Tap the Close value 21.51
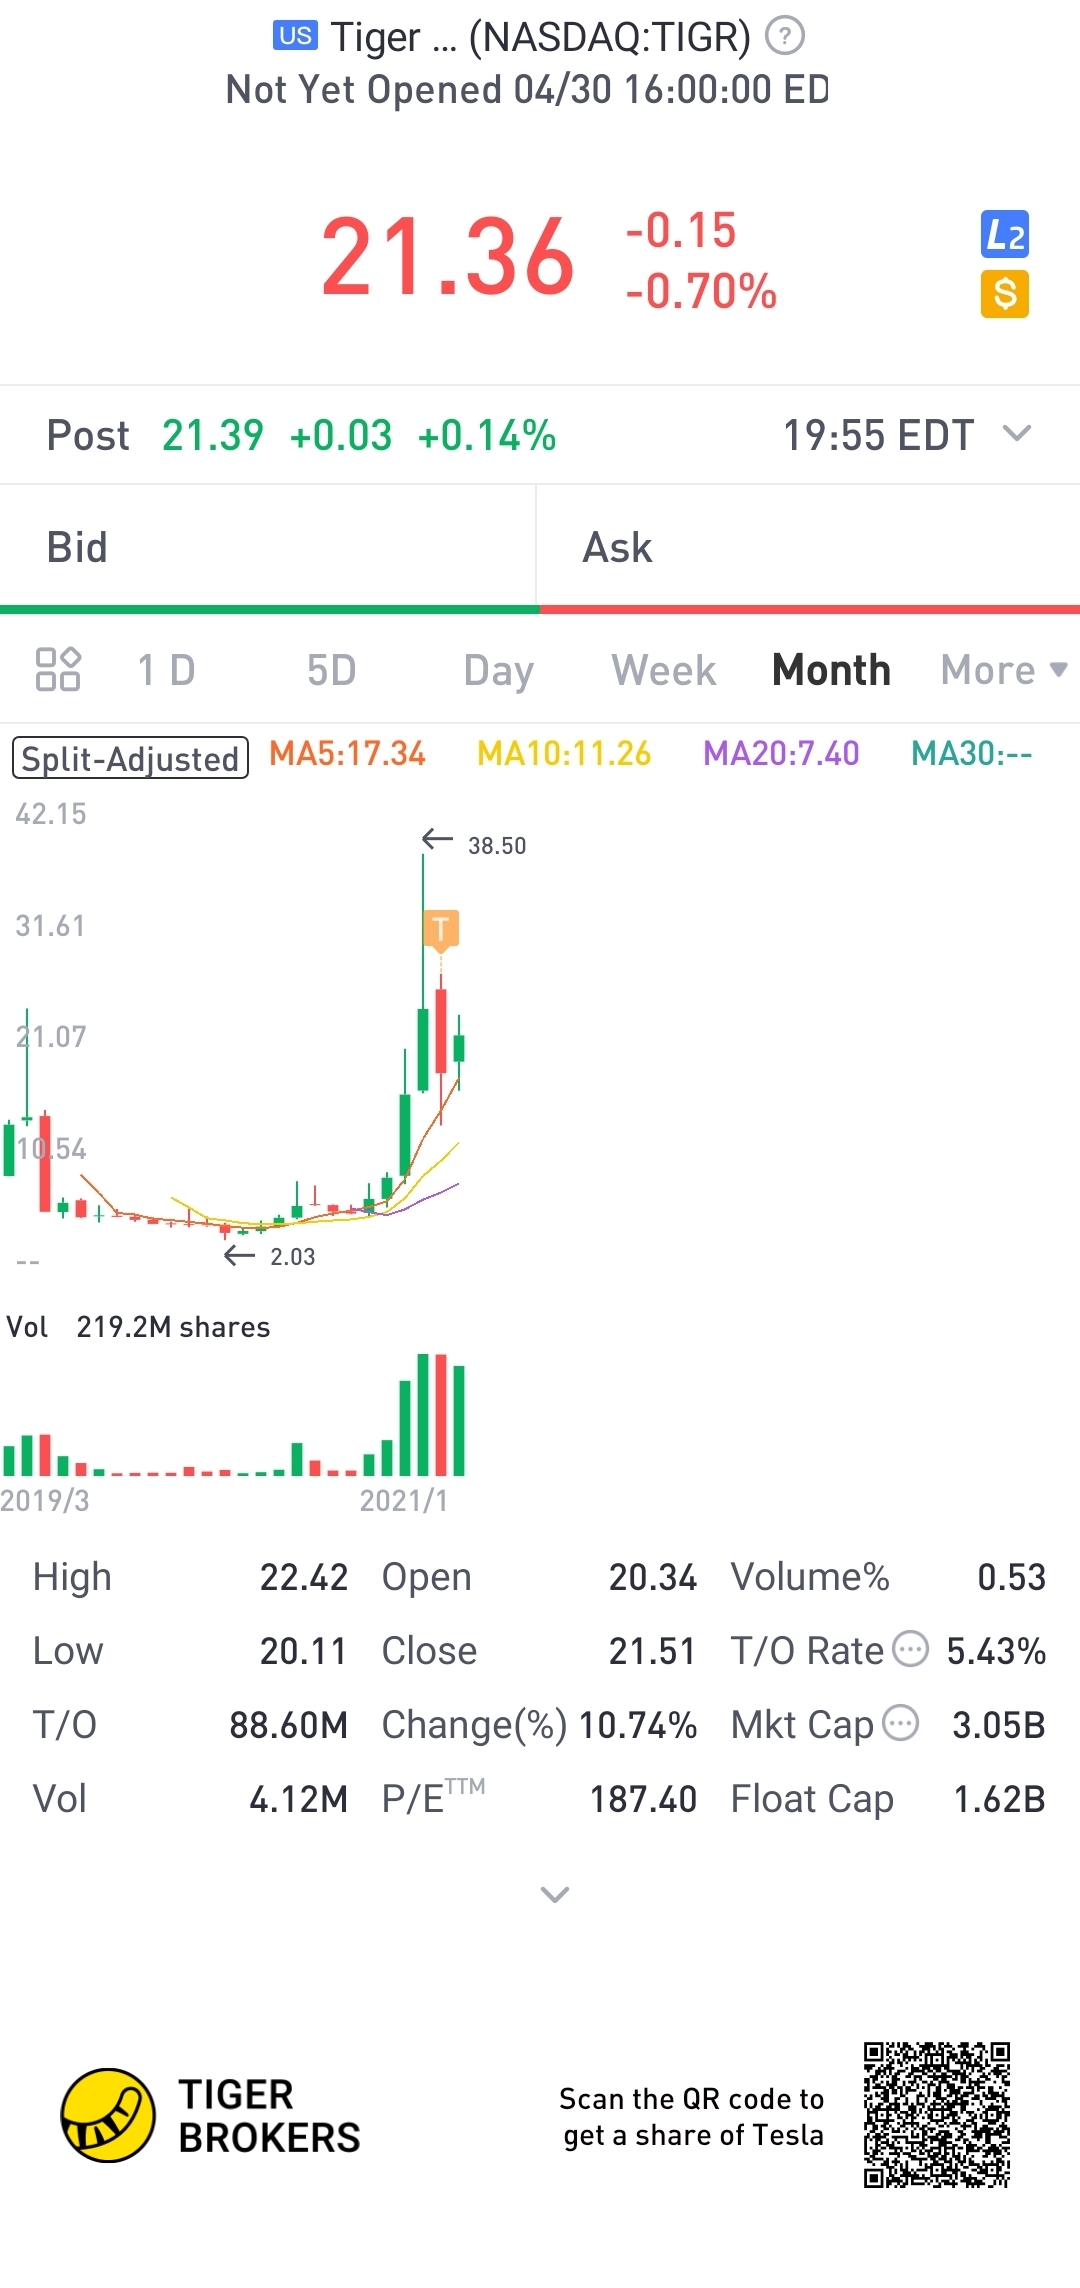 point(653,1651)
